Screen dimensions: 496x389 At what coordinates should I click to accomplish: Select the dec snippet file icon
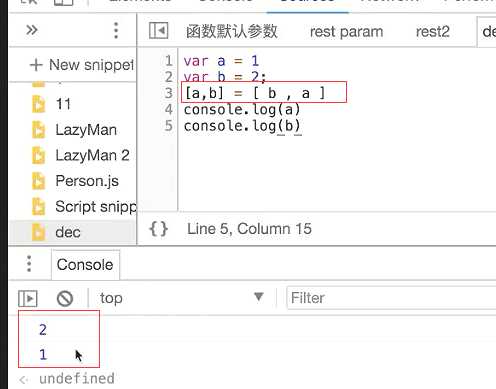coord(38,232)
